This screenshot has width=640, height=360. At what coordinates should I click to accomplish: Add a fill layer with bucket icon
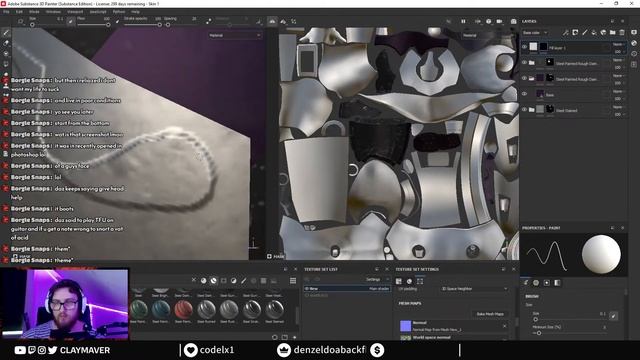coord(594,33)
